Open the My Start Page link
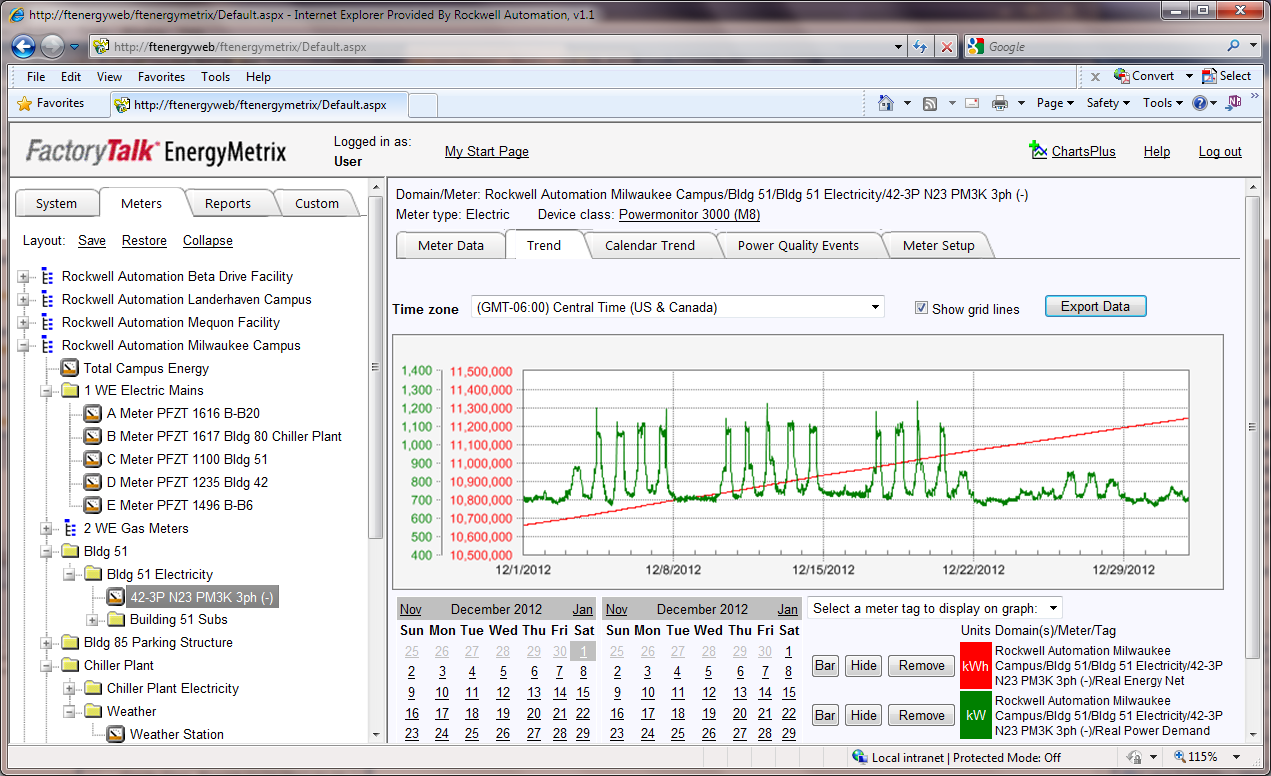Viewport: 1271px width, 776px height. 487,152
